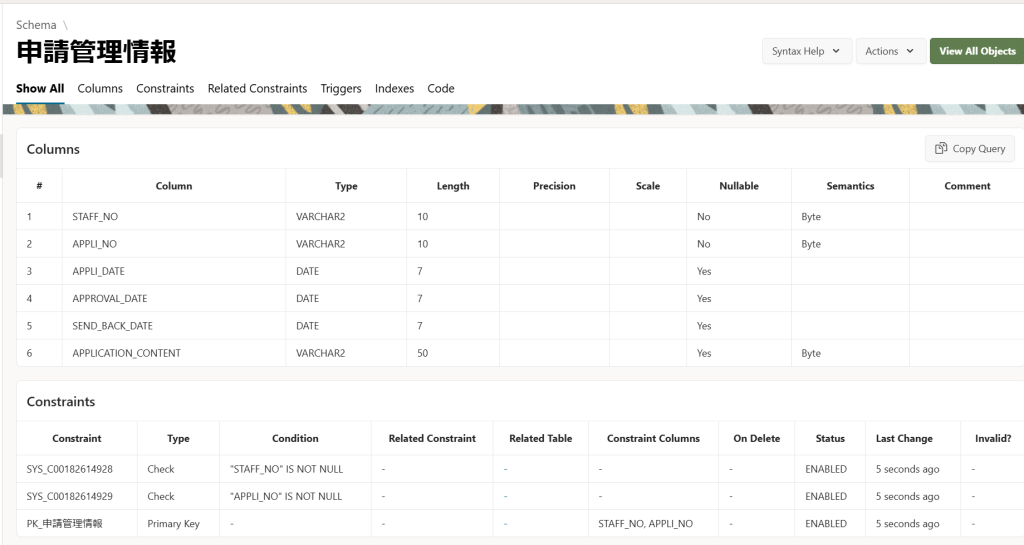Click the STAFF_NO column row cell
Viewport: 1024px width, 545px height.
(95, 216)
